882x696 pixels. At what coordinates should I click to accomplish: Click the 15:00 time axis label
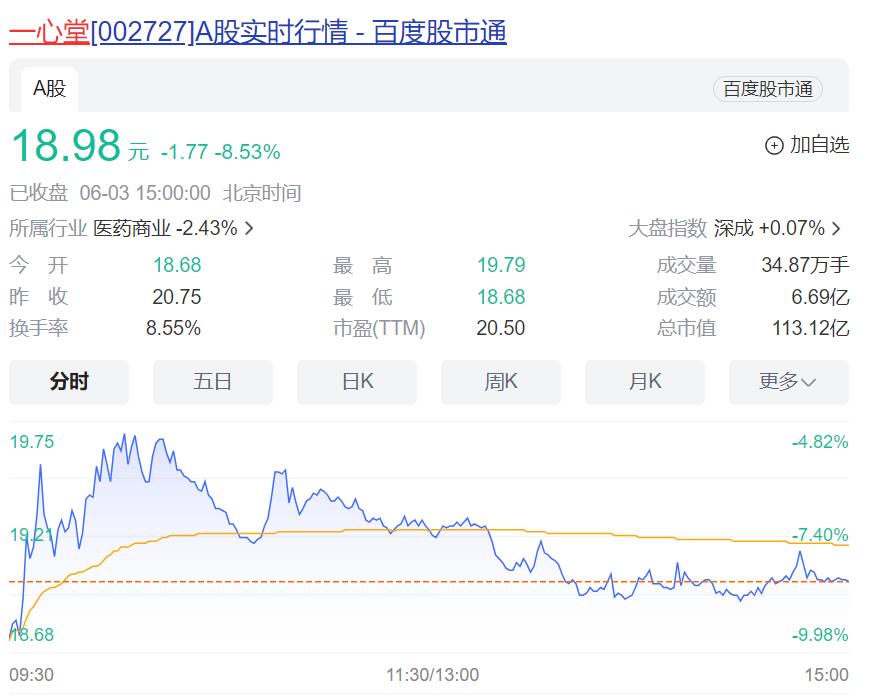coord(826,675)
